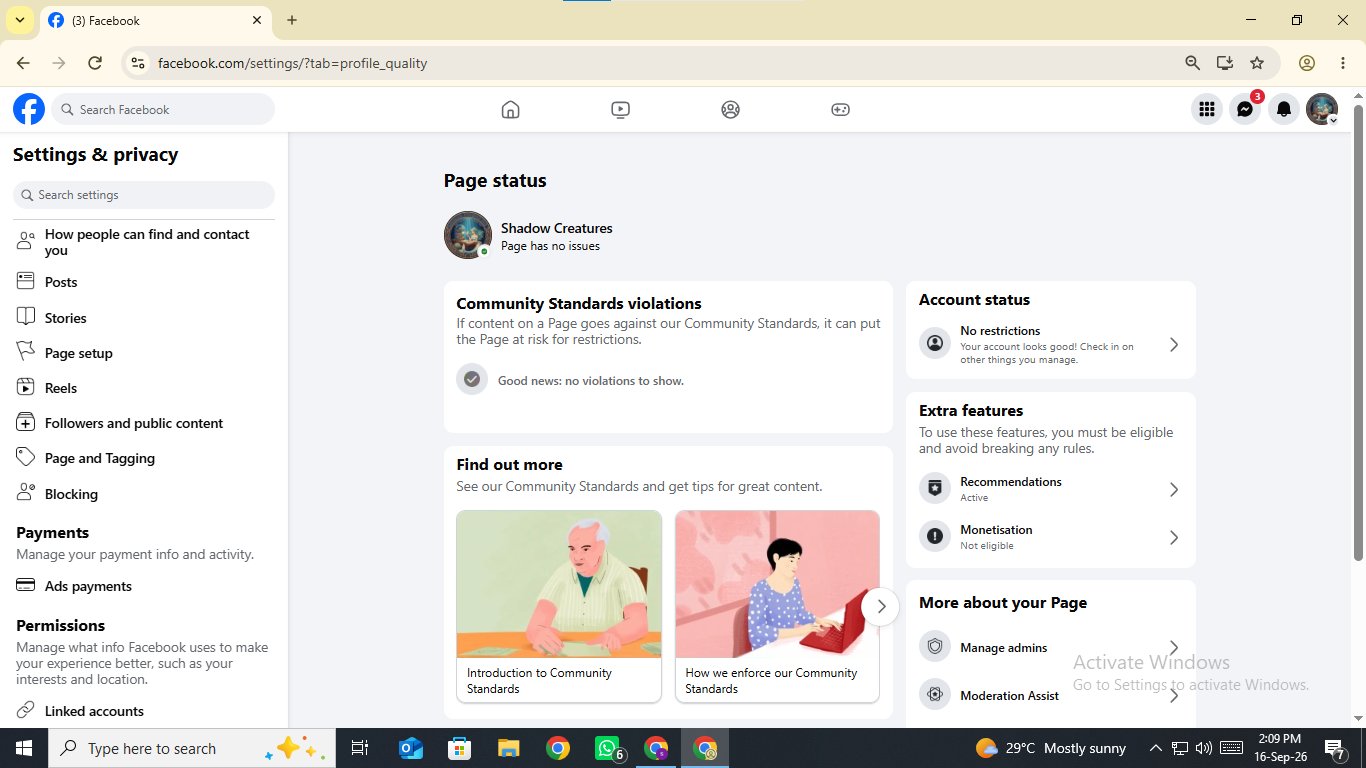Open a new browser tab
This screenshot has width=1366, height=768.
coord(292,20)
